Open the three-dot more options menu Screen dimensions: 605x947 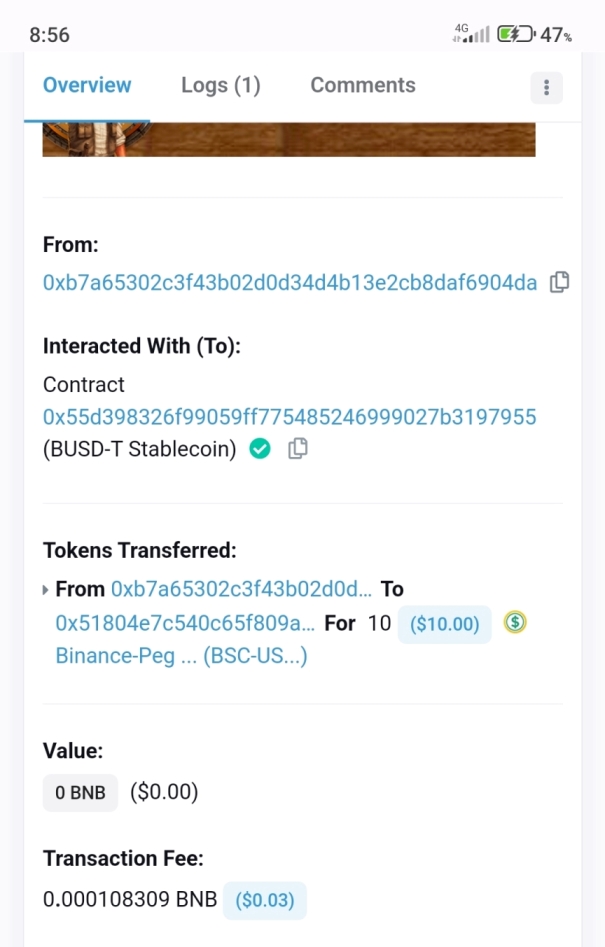click(546, 87)
